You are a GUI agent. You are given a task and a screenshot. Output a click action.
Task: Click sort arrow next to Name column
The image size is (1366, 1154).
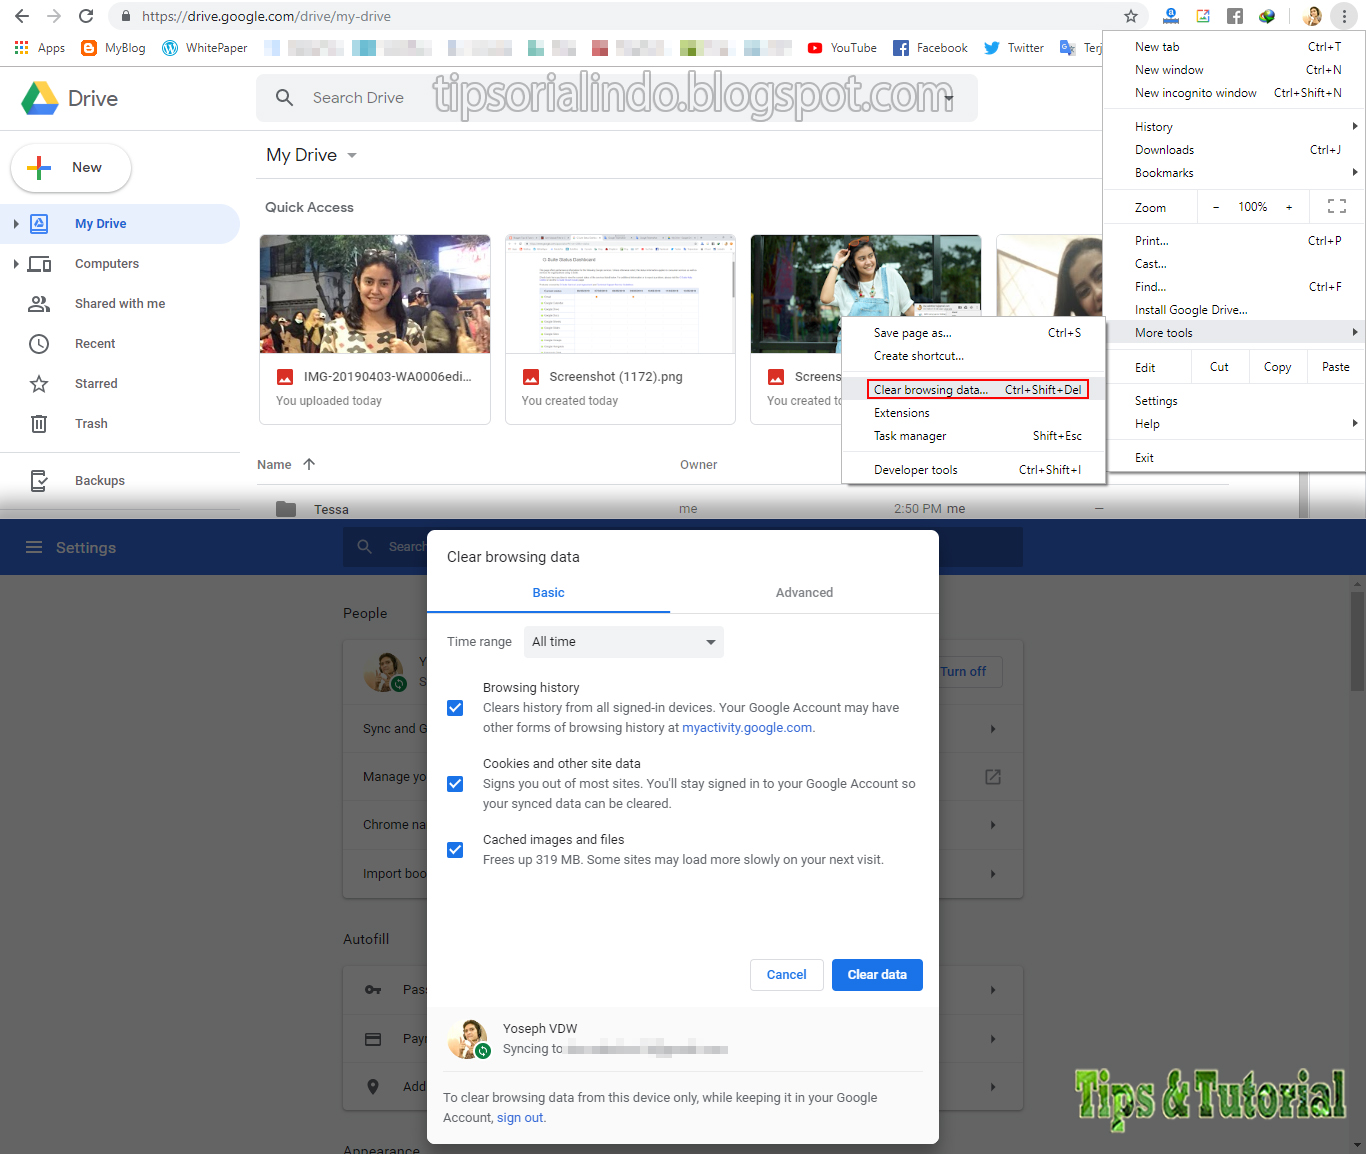[309, 464]
